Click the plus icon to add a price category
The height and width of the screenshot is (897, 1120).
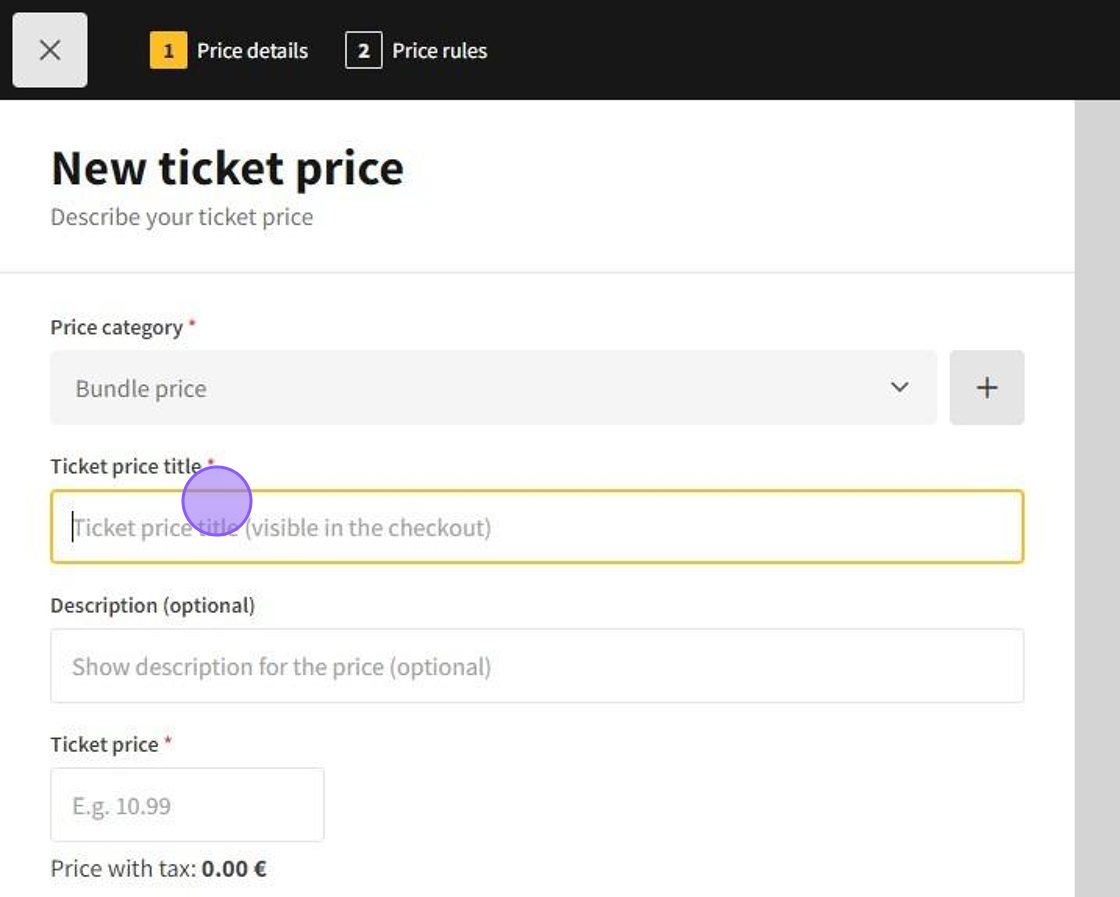click(x=986, y=388)
